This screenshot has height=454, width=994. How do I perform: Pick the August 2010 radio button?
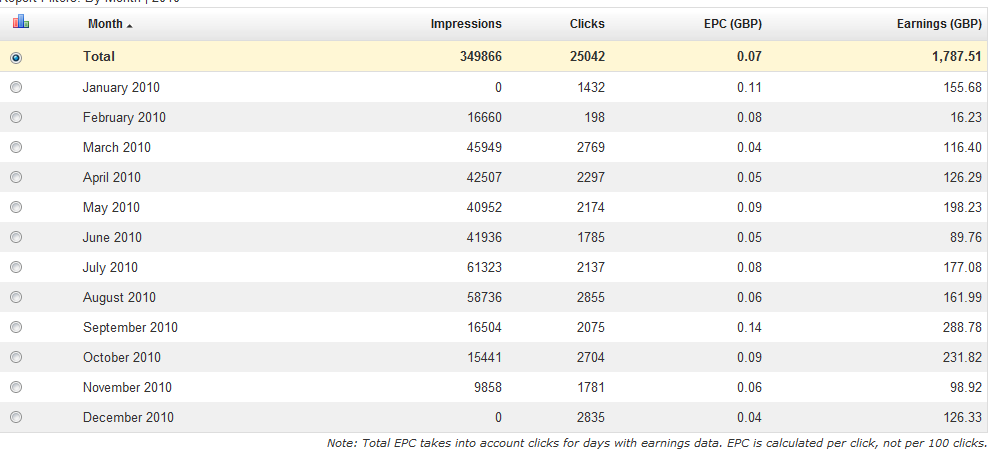pyautogui.click(x=16, y=297)
